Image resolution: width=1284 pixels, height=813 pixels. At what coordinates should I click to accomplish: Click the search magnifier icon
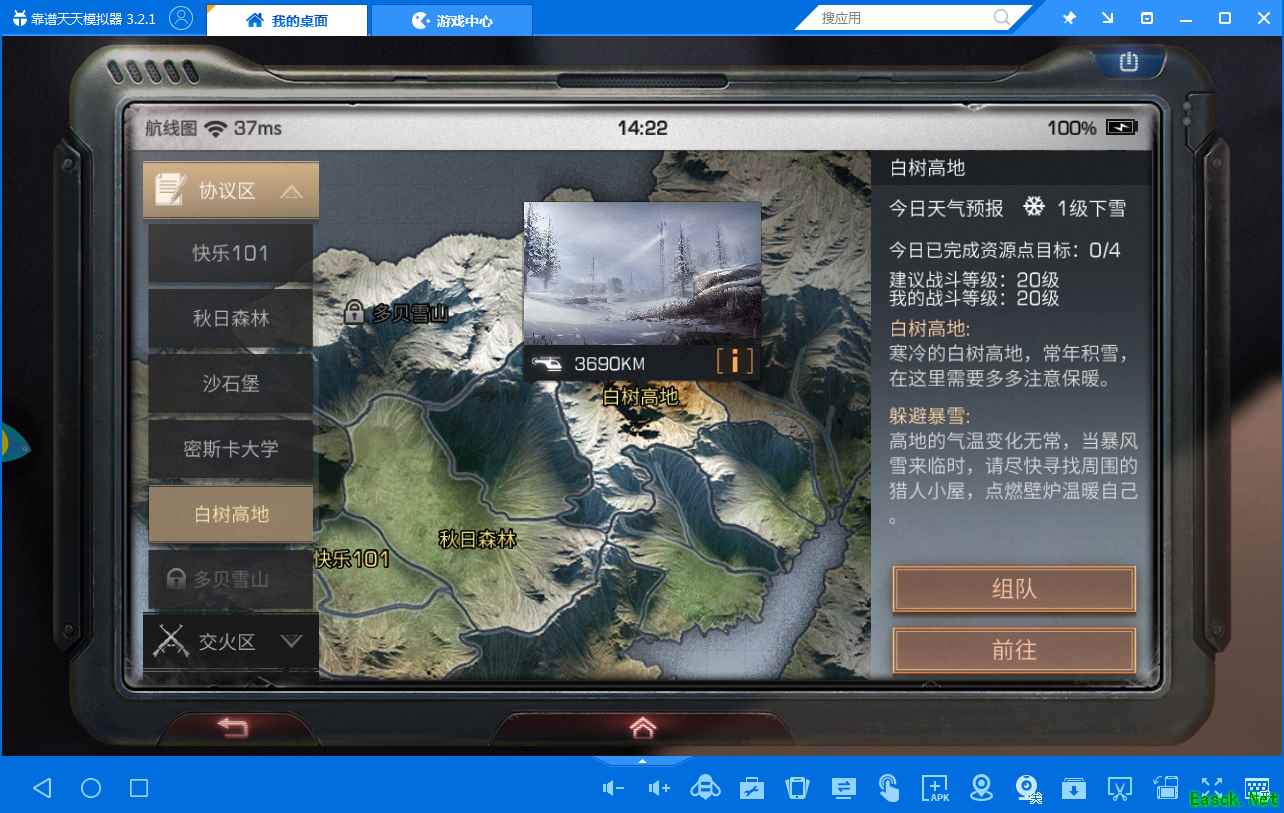[x=1001, y=18]
